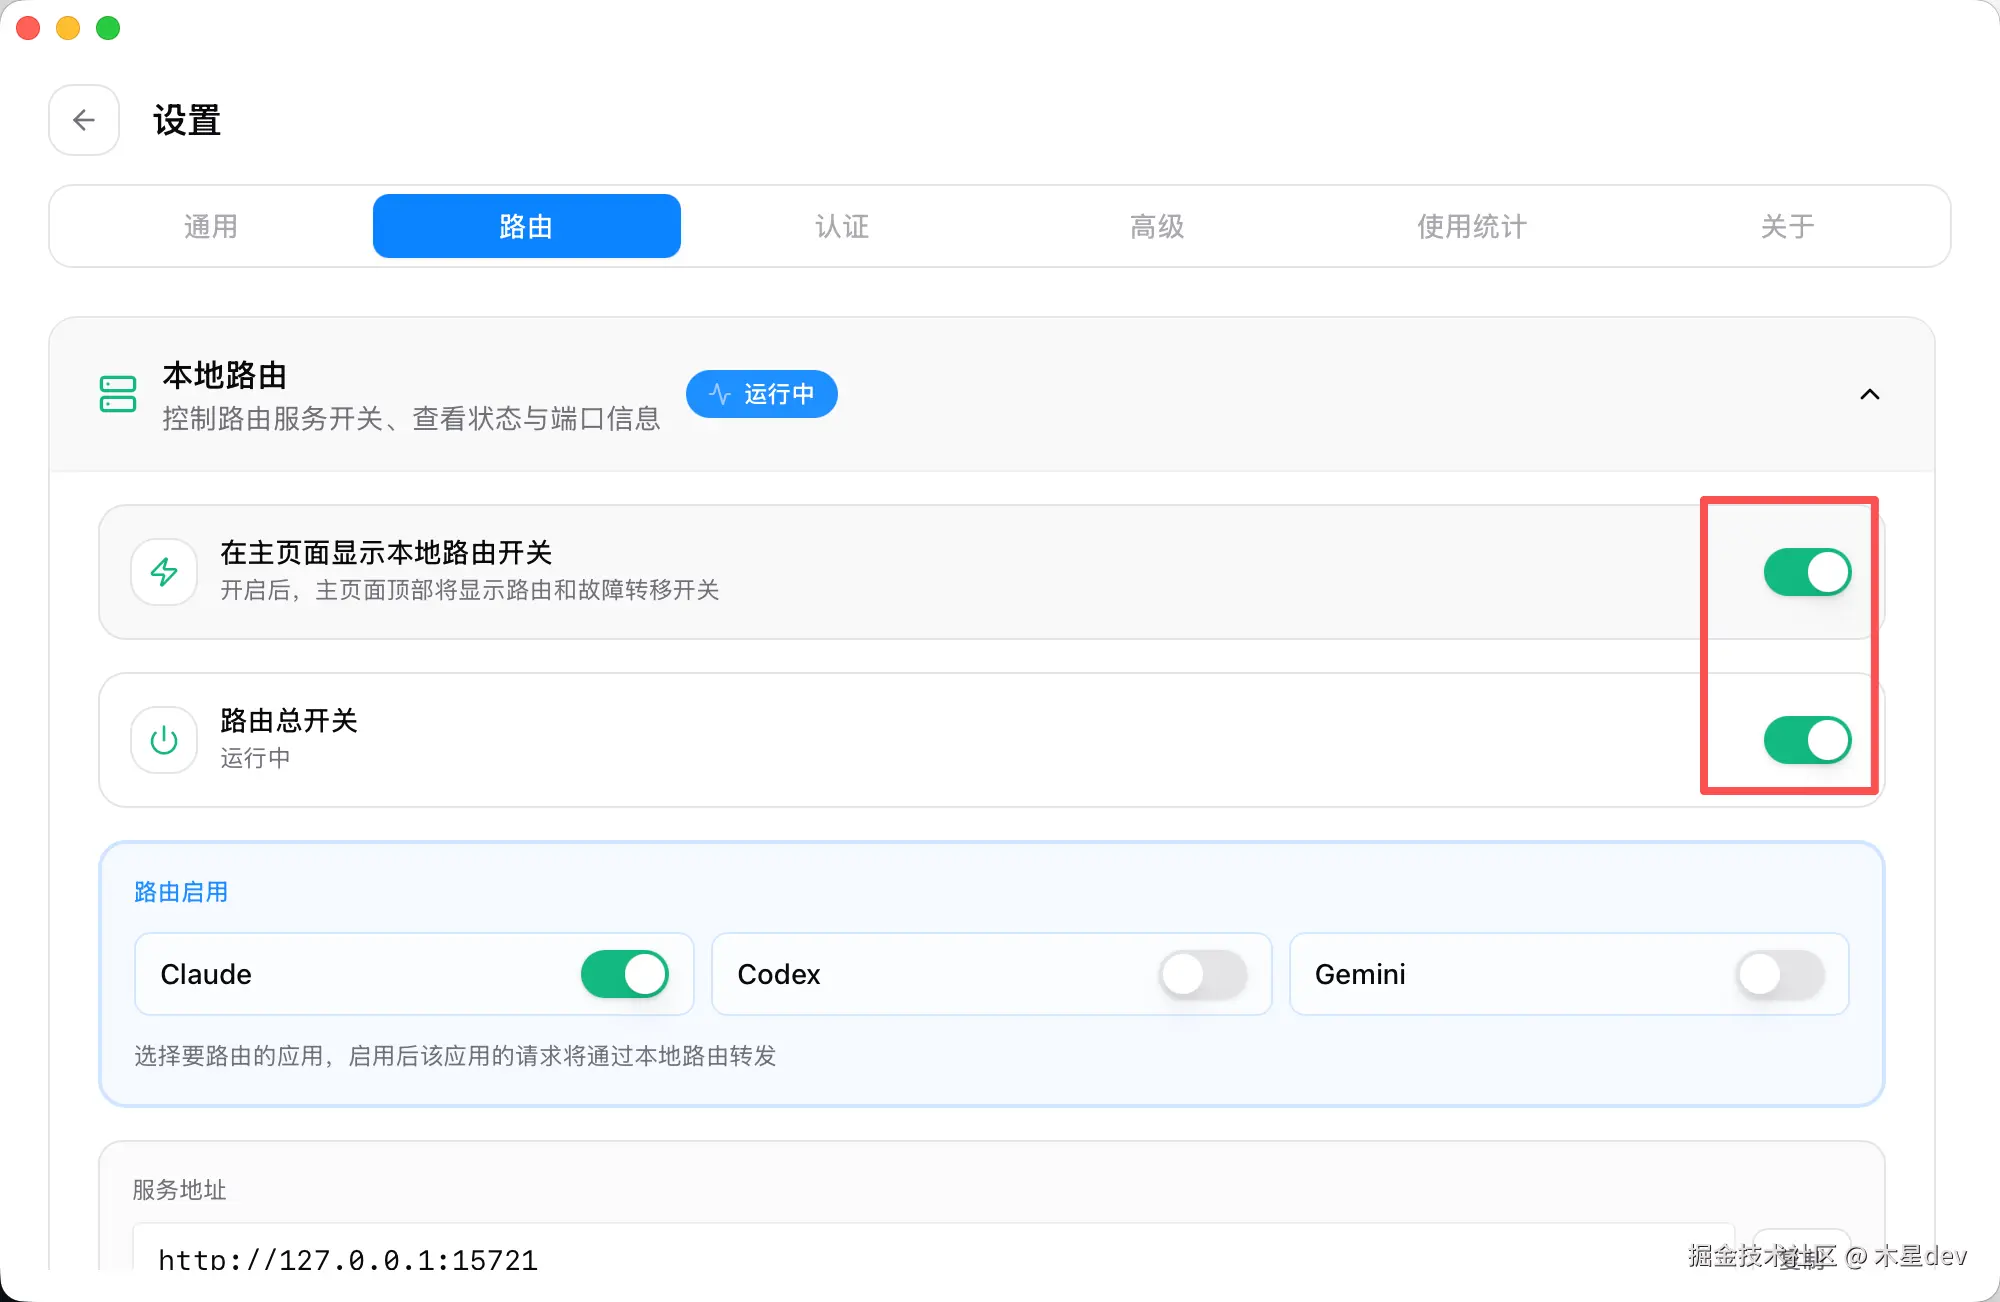
Task: Open the 关于 tab
Action: tap(1787, 226)
